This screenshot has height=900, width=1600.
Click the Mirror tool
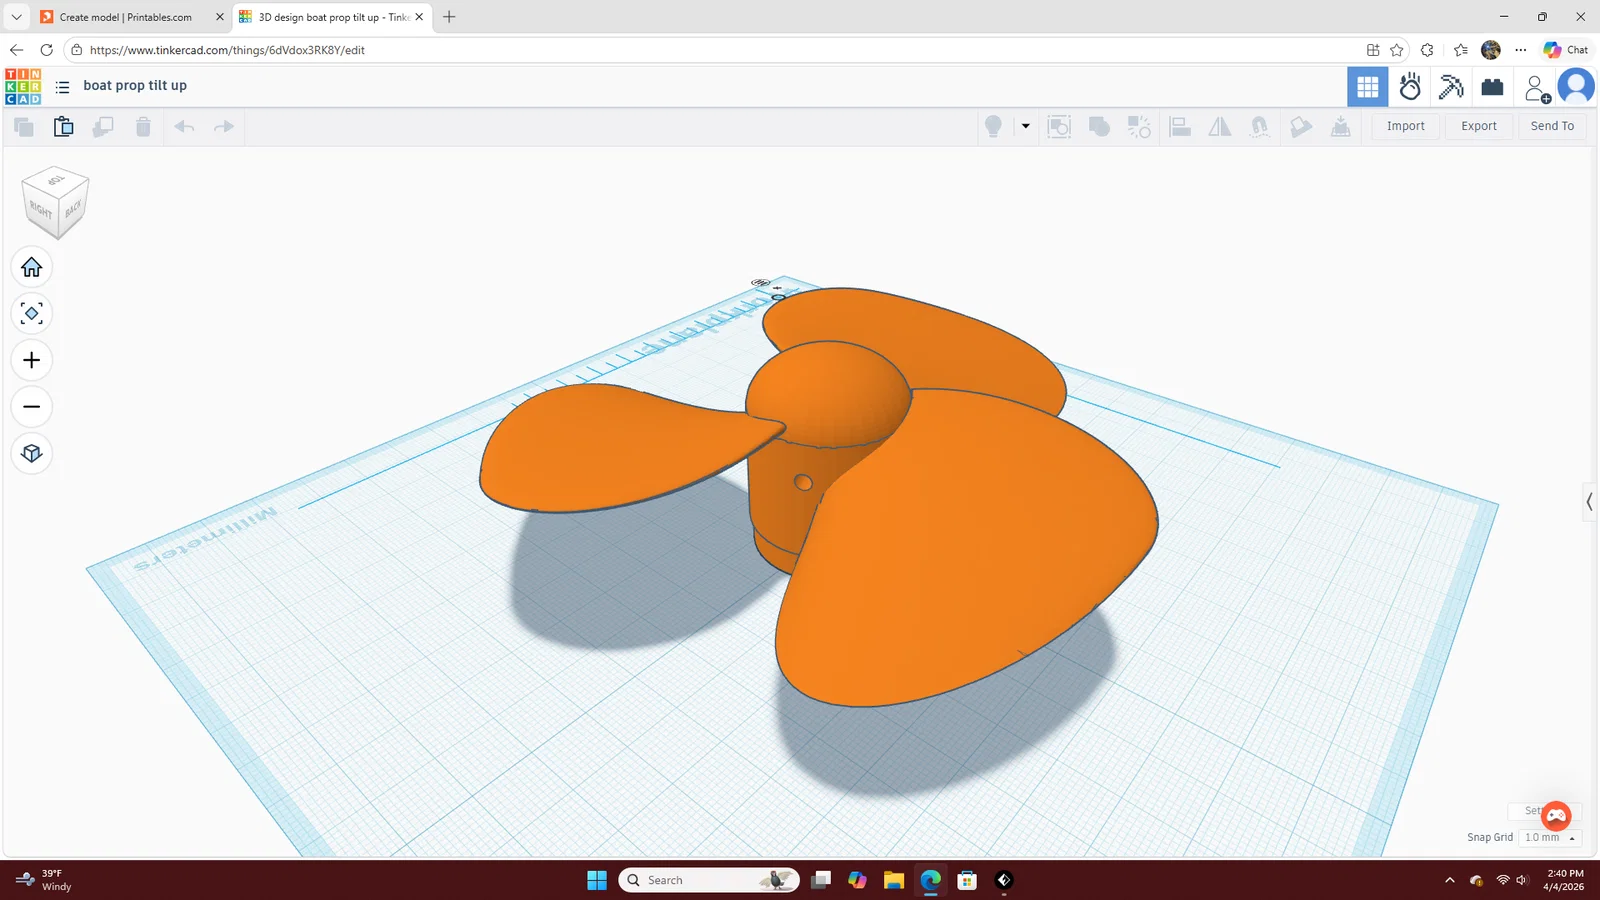1220,126
